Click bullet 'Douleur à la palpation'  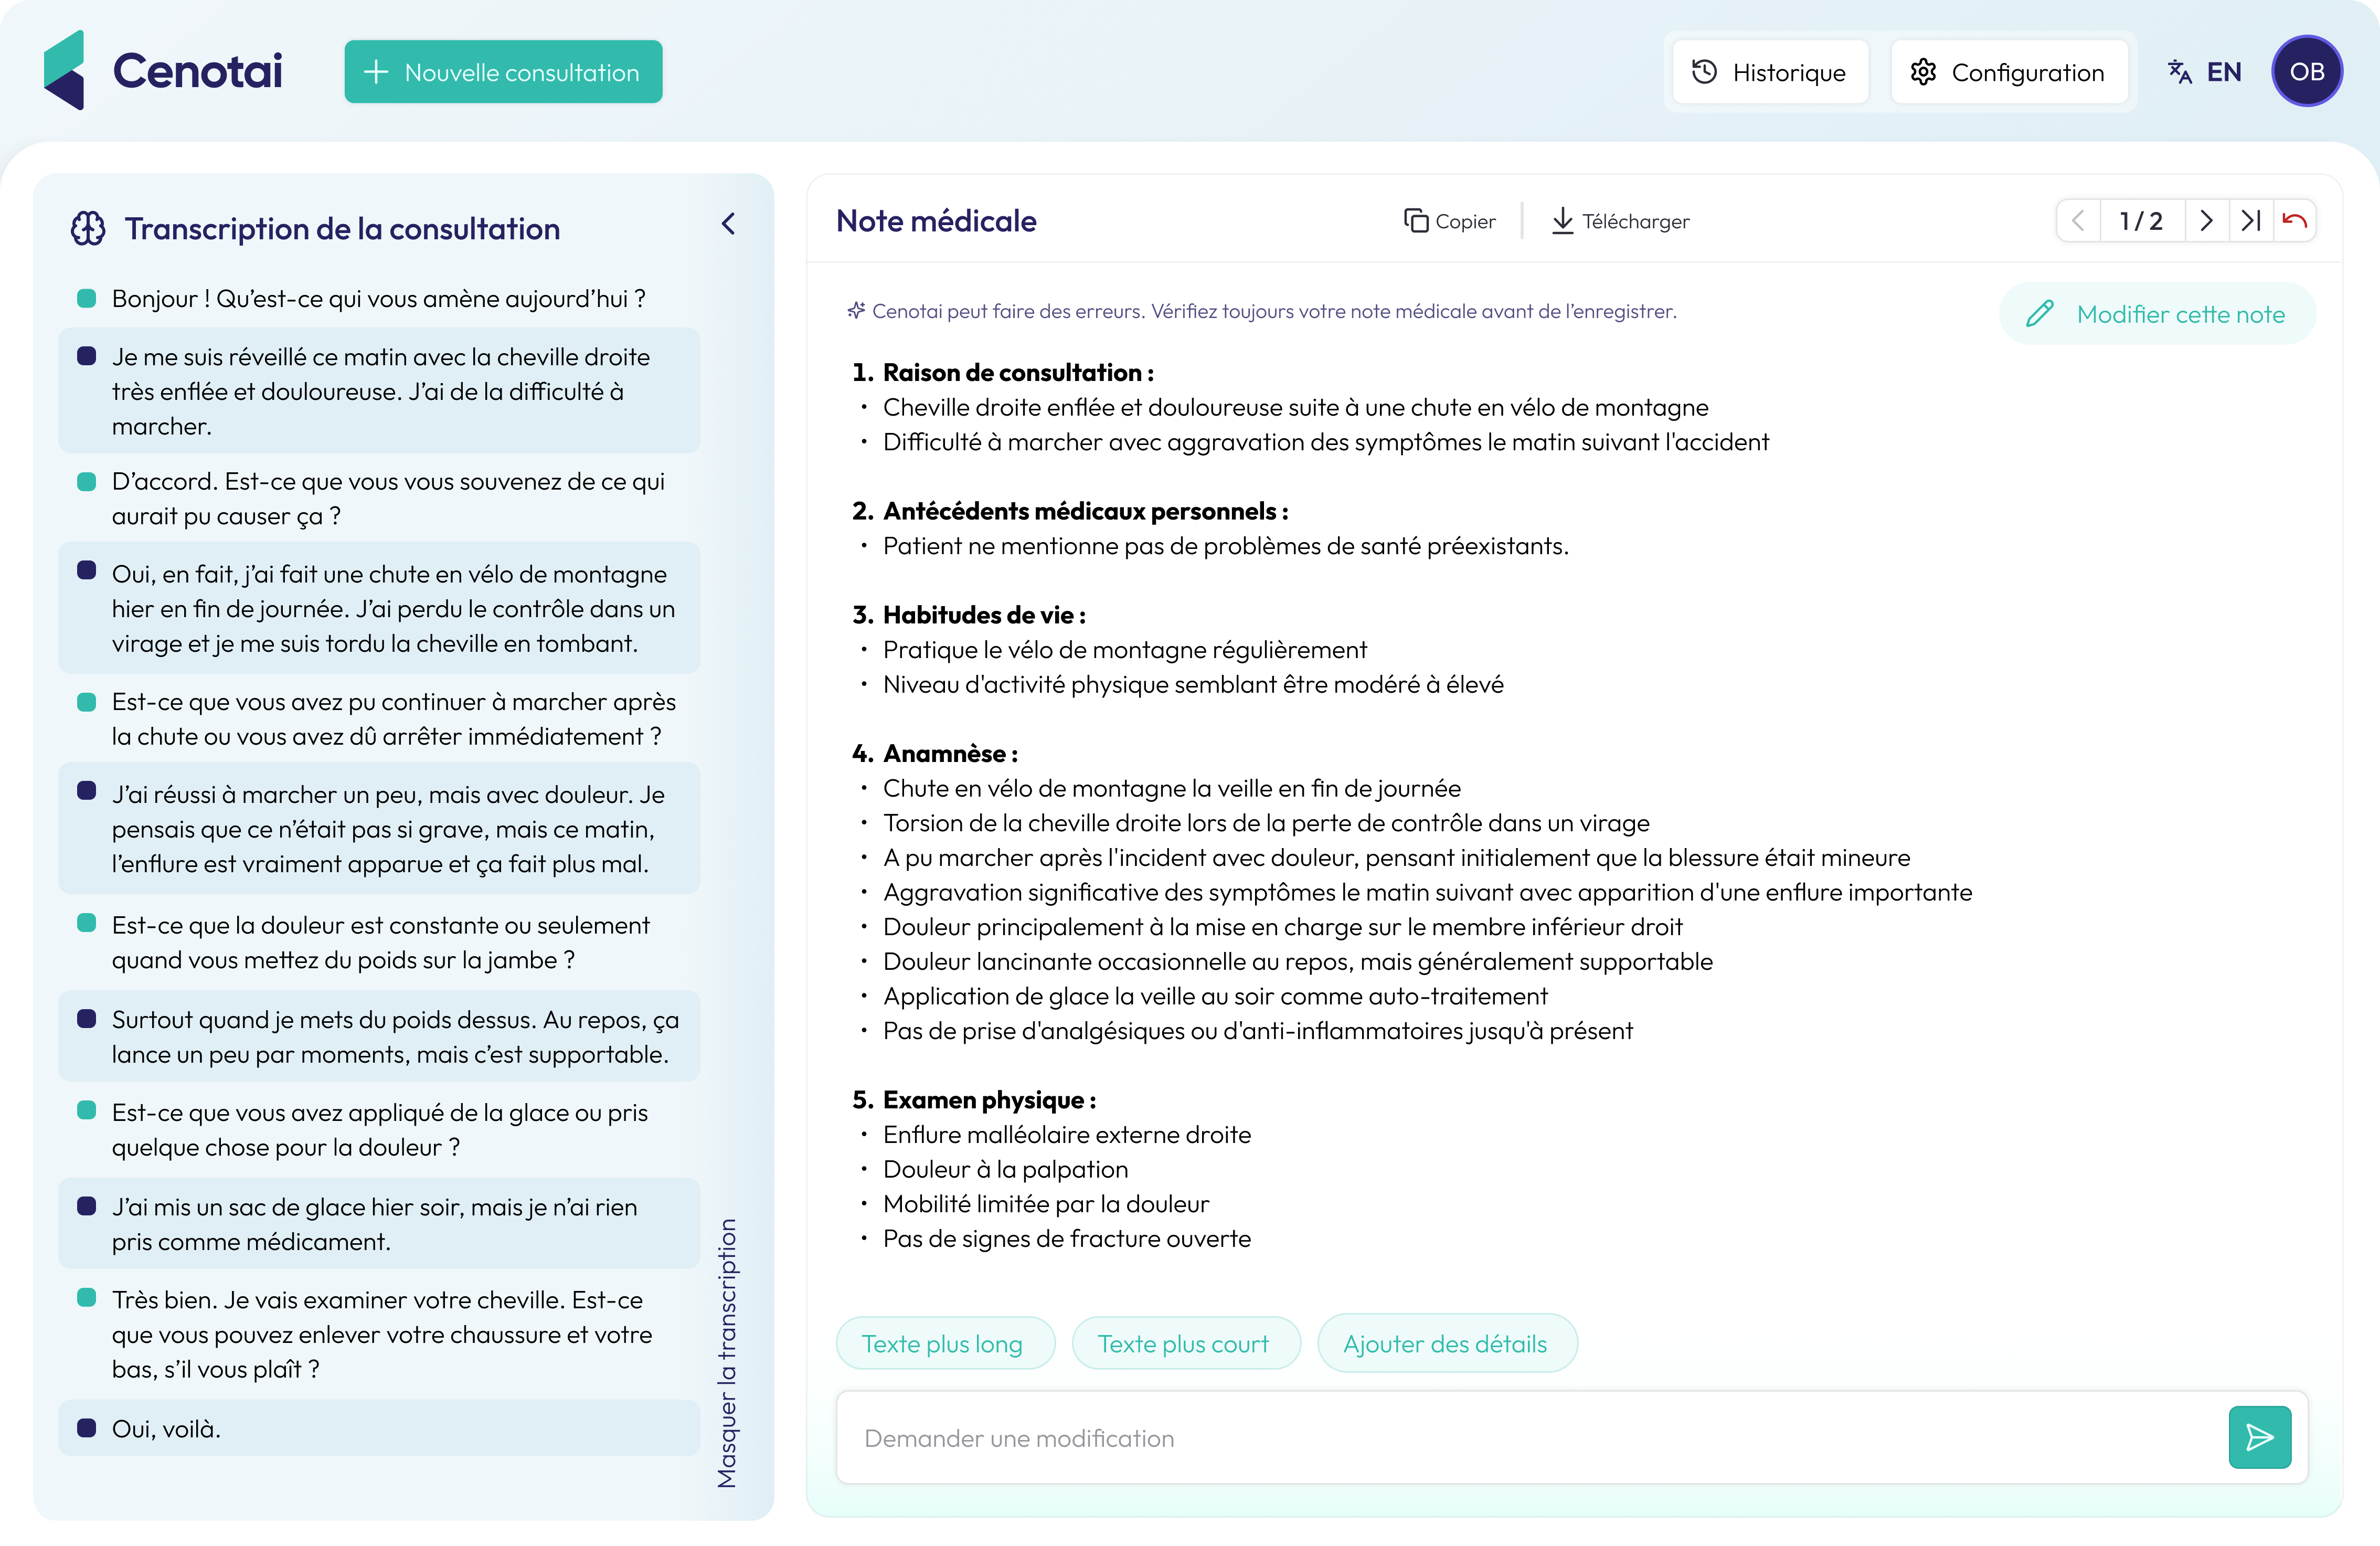[x=1006, y=1170]
